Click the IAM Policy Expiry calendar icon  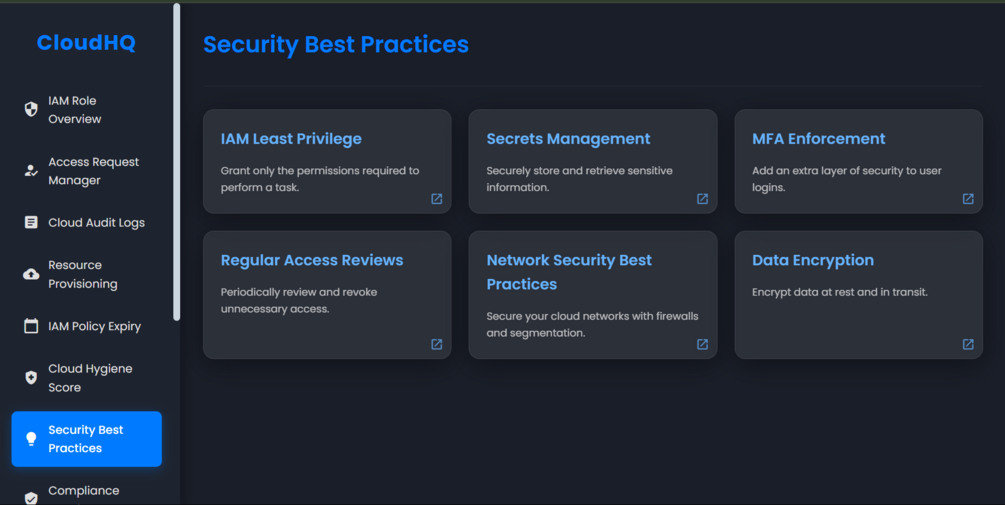(x=31, y=326)
